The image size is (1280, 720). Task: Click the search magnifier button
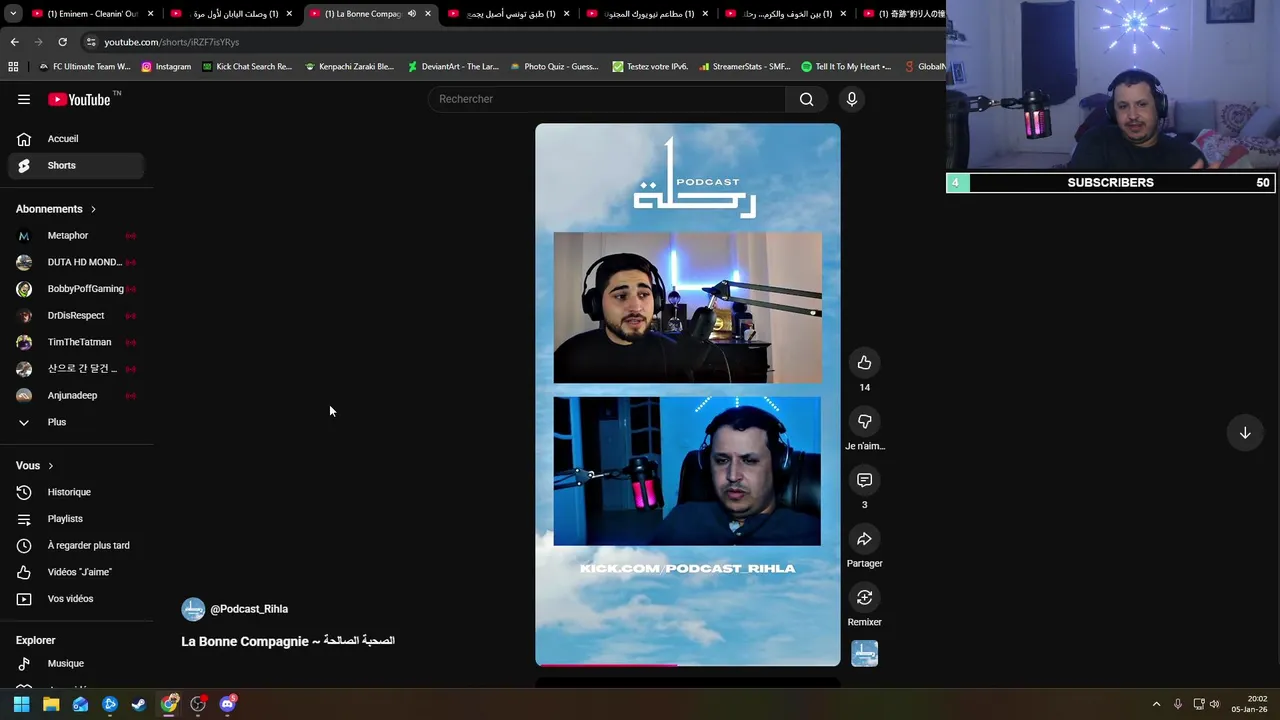coord(806,99)
